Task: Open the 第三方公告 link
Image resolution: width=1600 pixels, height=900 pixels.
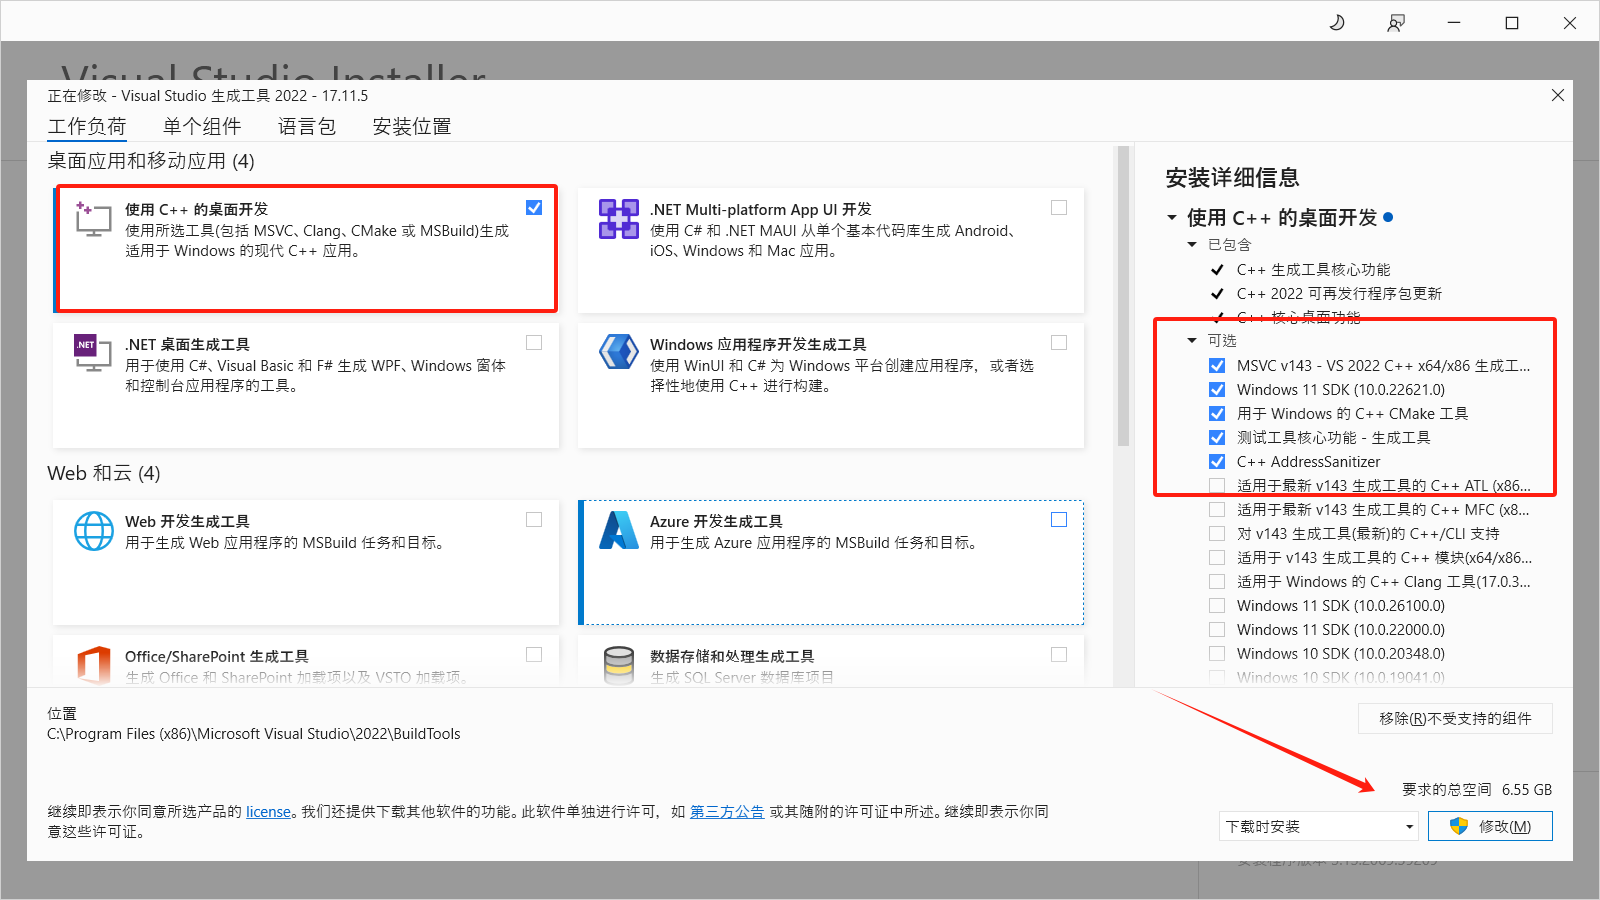Action: [727, 812]
